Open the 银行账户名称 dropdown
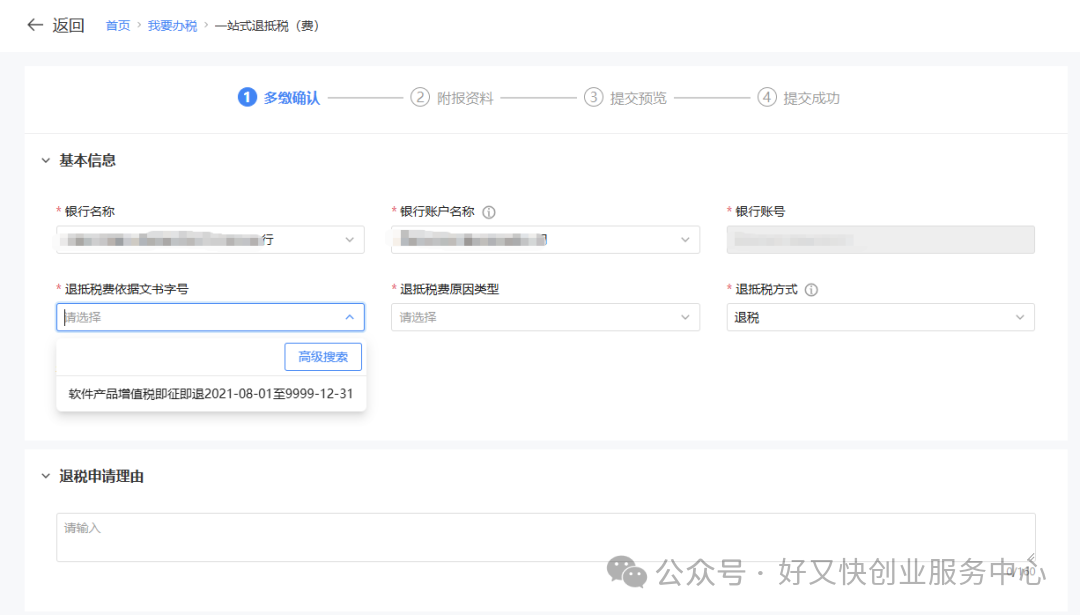The height and width of the screenshot is (615, 1080). tap(546, 240)
